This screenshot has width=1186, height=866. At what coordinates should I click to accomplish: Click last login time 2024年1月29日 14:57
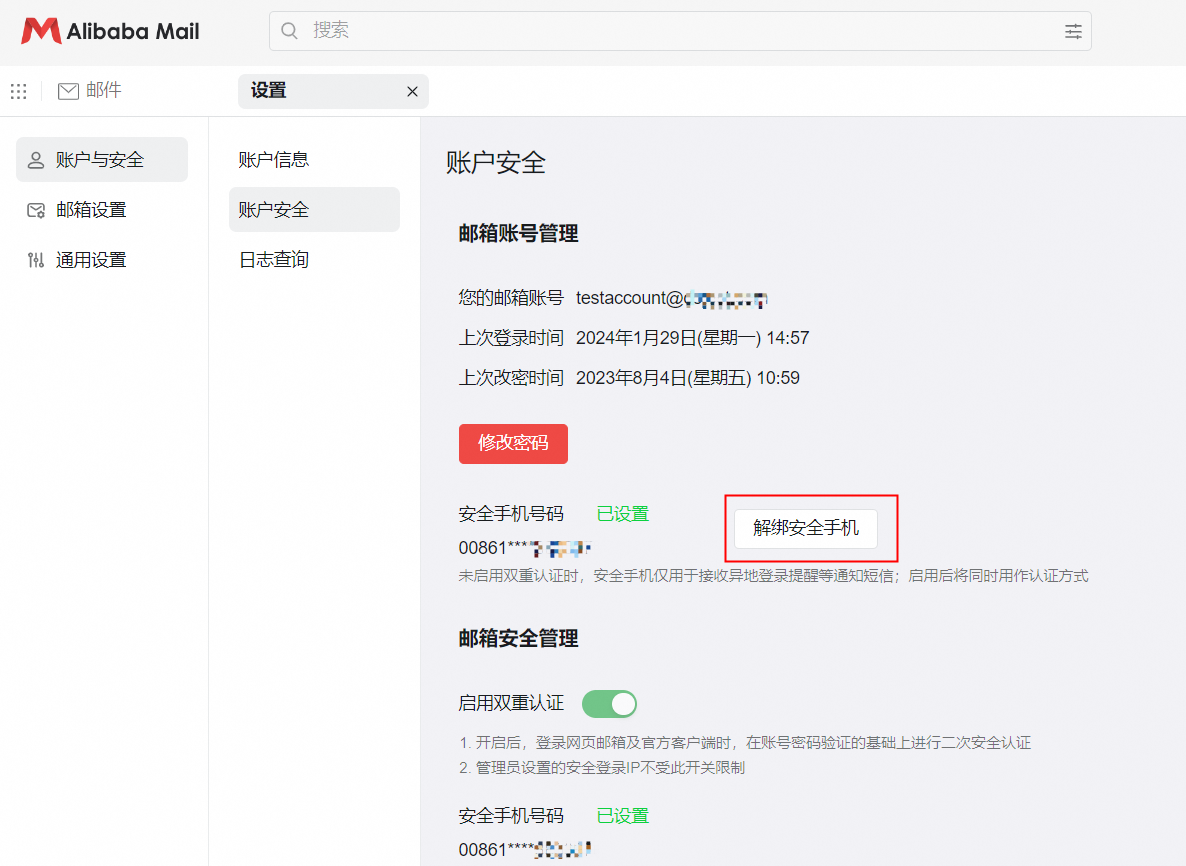pos(692,338)
